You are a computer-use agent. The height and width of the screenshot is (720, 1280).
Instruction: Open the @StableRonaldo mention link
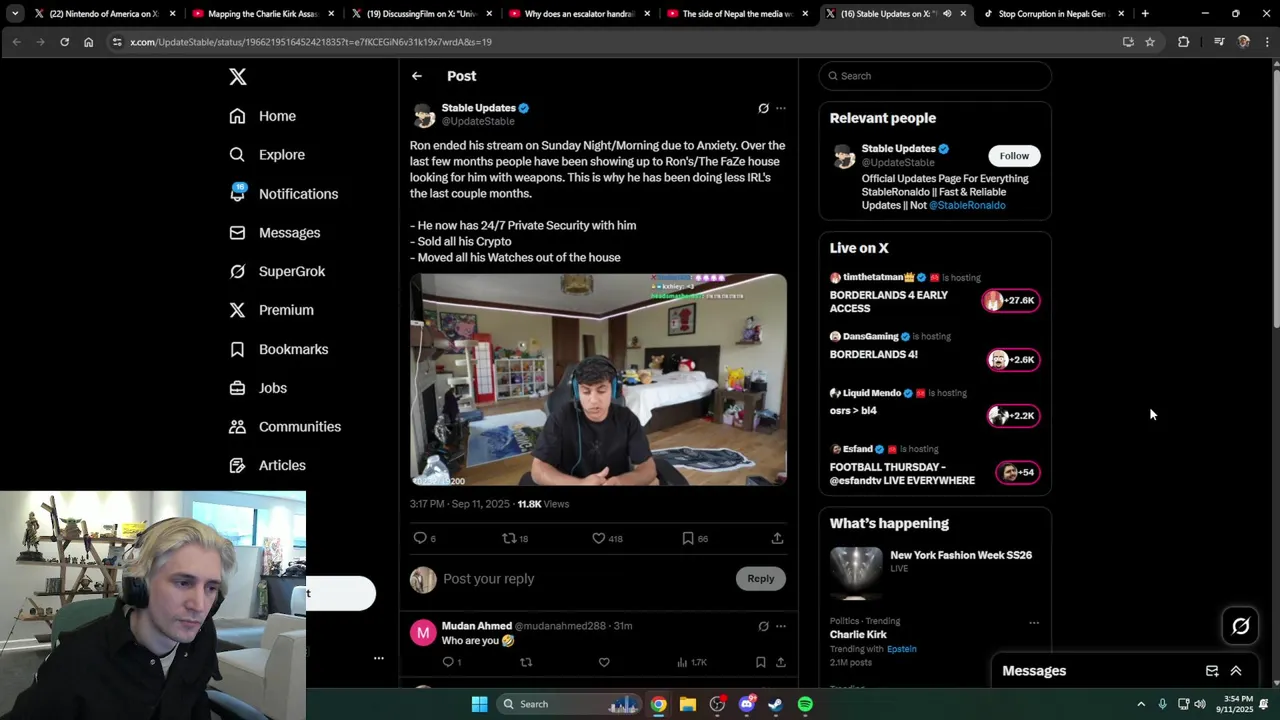(967, 205)
